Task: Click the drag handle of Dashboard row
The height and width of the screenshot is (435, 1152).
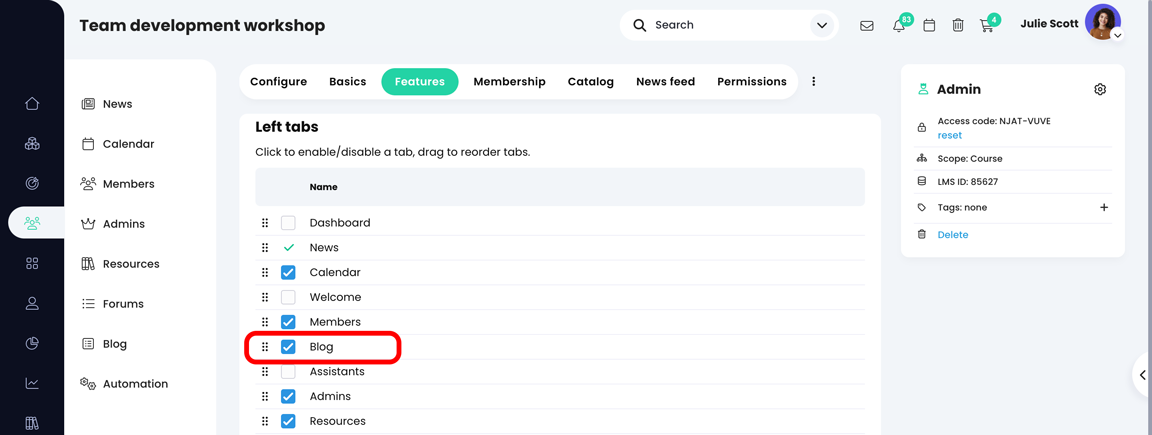Action: pyautogui.click(x=265, y=223)
